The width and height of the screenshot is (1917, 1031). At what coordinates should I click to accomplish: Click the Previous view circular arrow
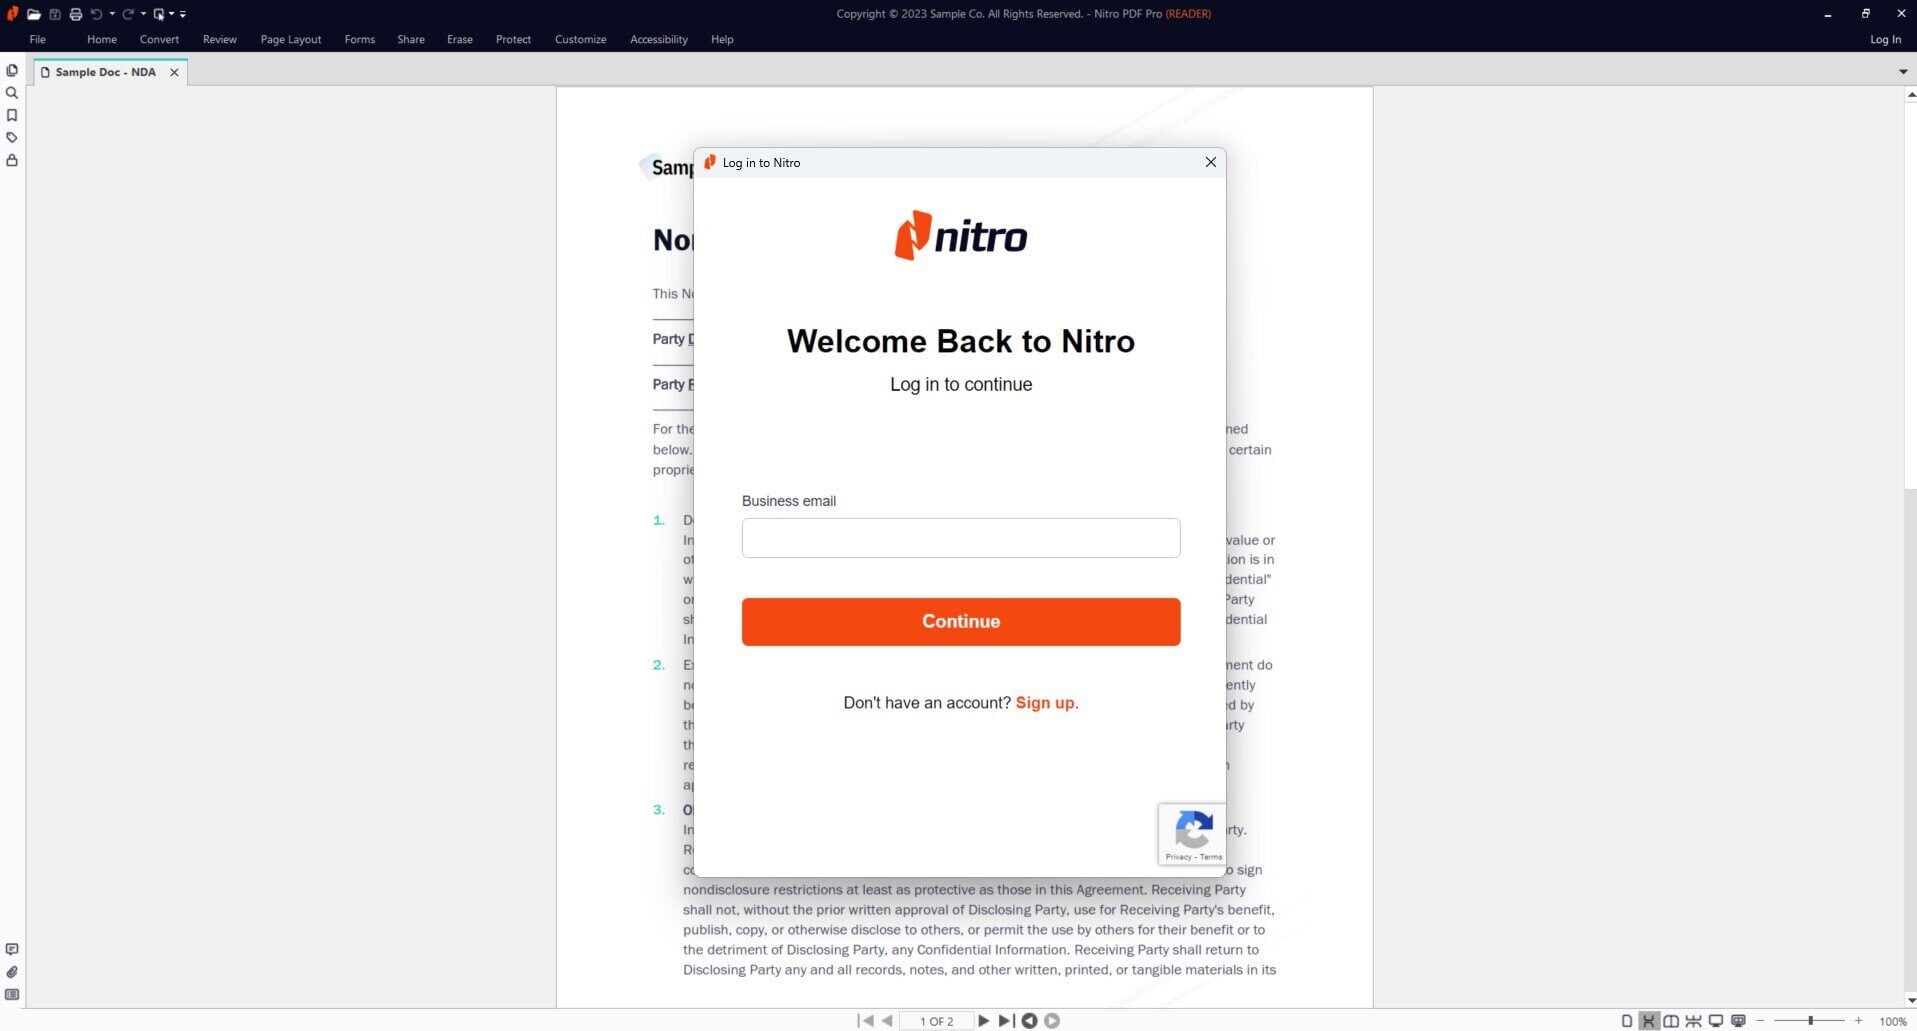pos(1029,1021)
